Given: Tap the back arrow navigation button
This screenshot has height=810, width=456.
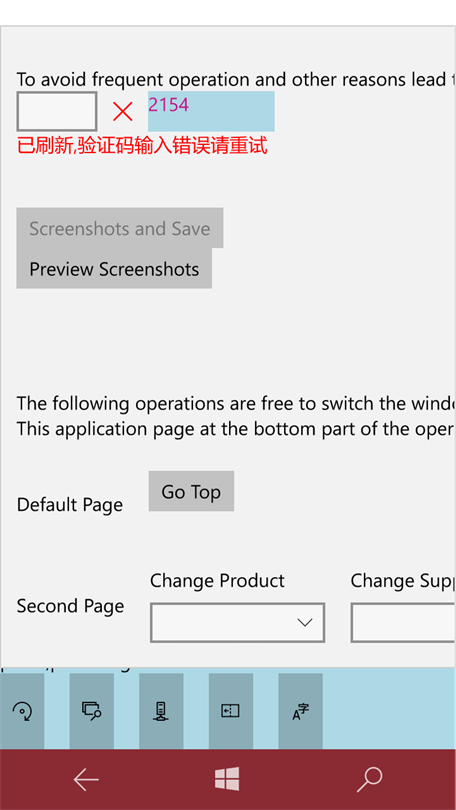Looking at the screenshot, I should tap(86, 780).
